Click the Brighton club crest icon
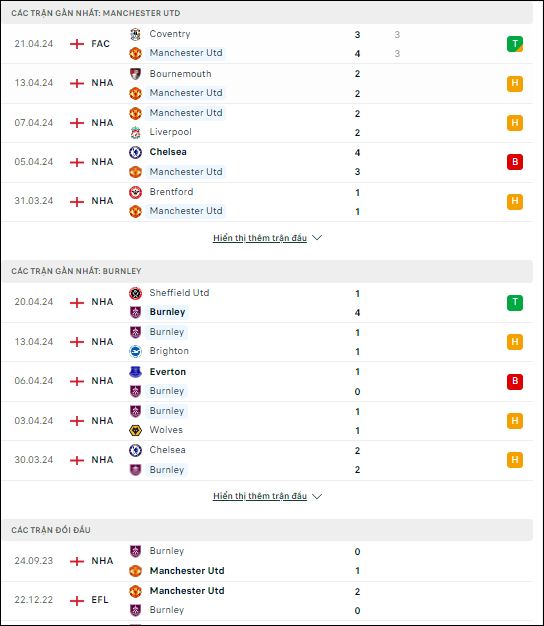544x626 pixels. point(135,351)
